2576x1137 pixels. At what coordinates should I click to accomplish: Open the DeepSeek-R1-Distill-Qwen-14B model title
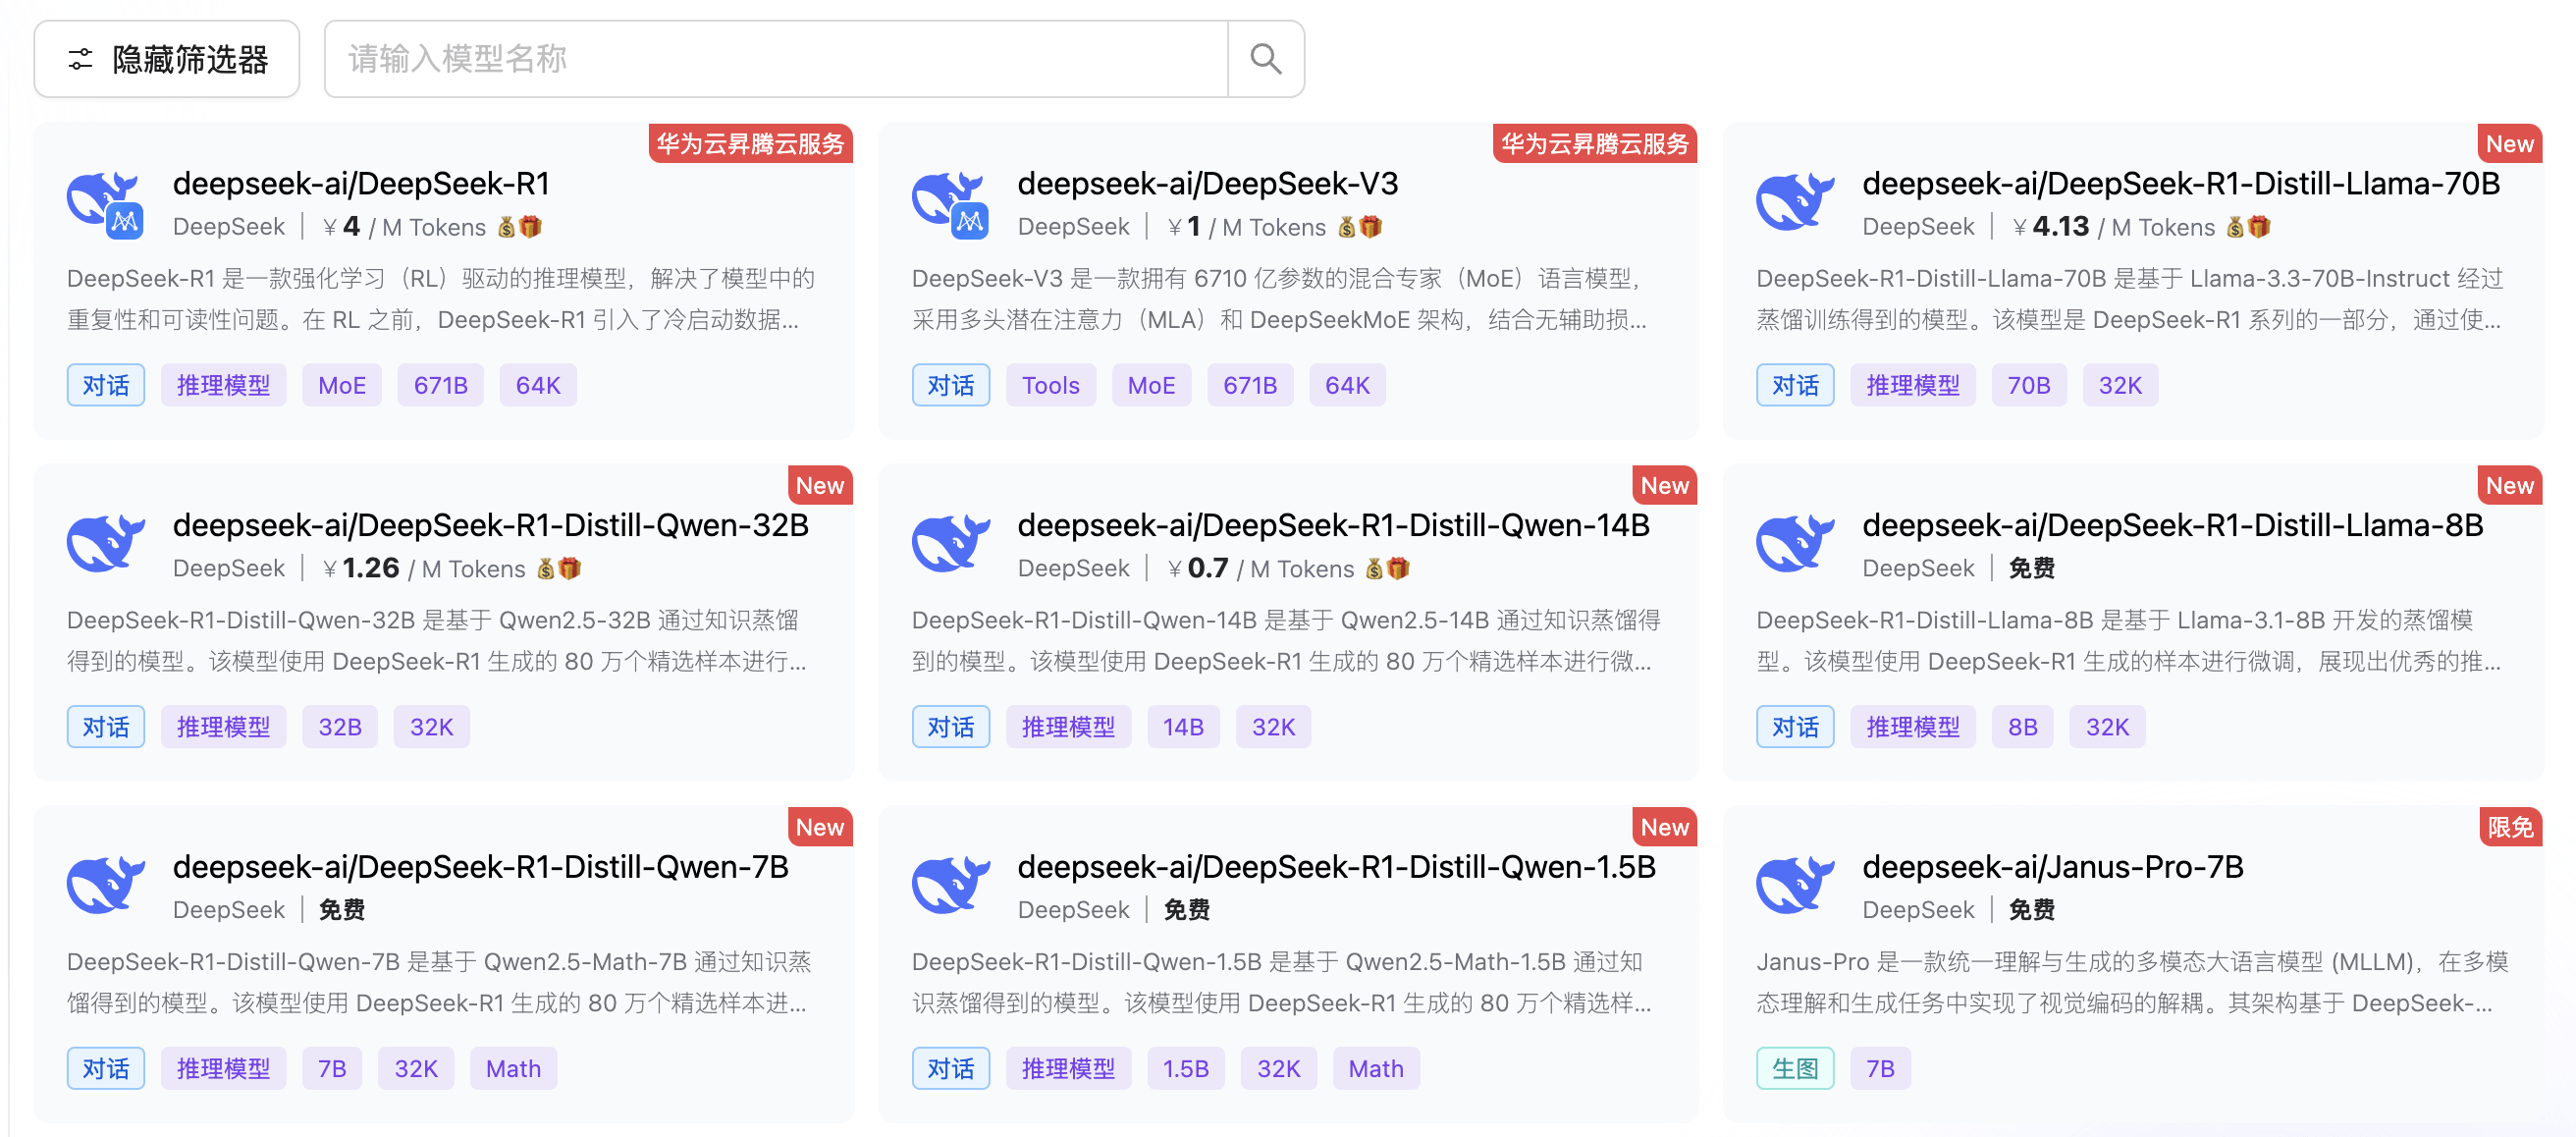pyautogui.click(x=1333, y=525)
